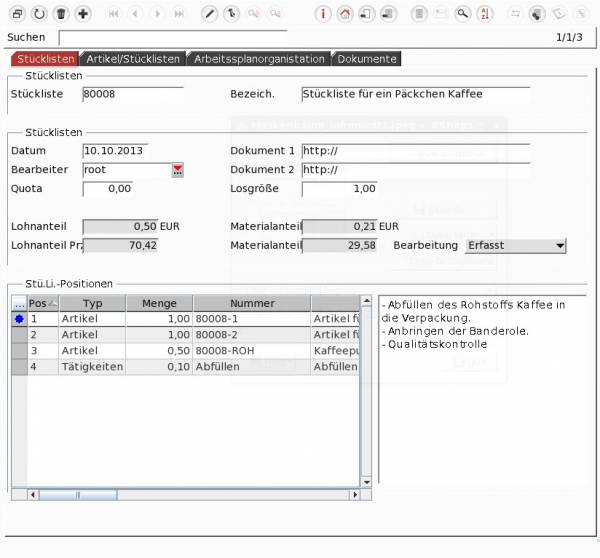Click the horizontal scrollbar under positions table

point(200,494)
